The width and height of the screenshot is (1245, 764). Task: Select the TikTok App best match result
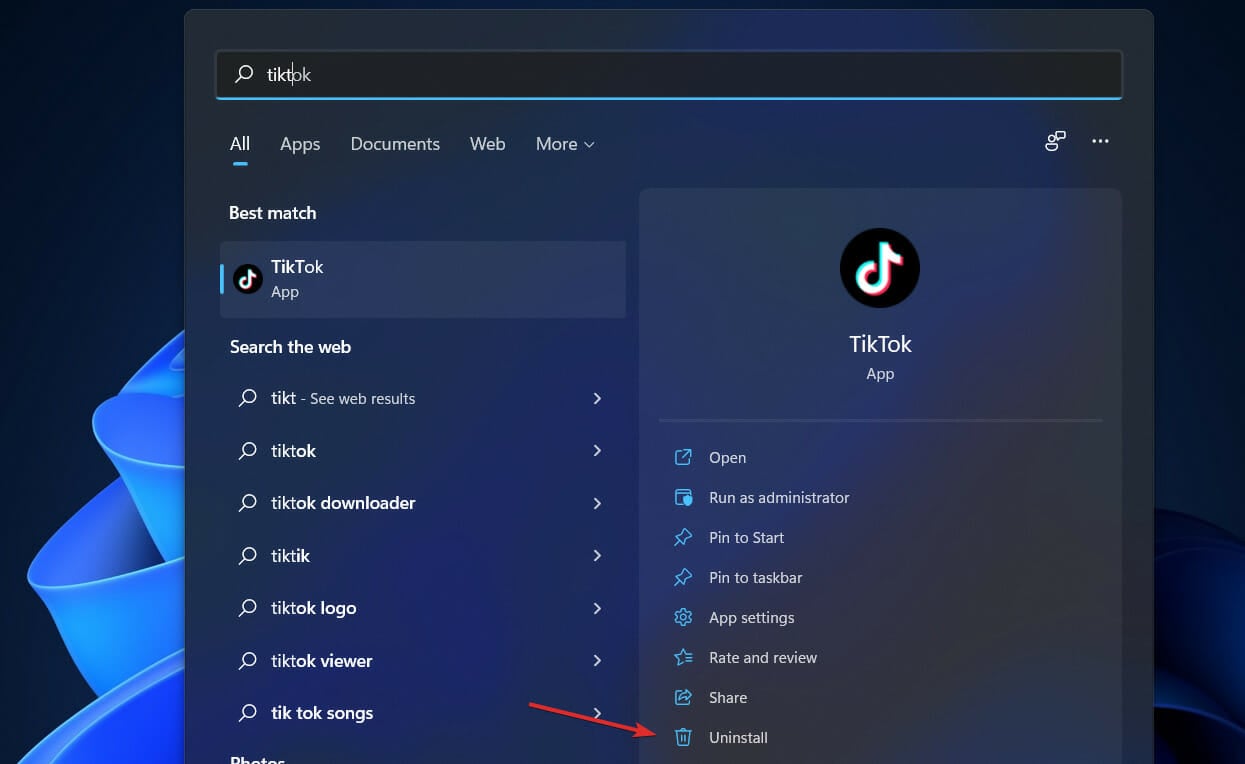point(423,279)
